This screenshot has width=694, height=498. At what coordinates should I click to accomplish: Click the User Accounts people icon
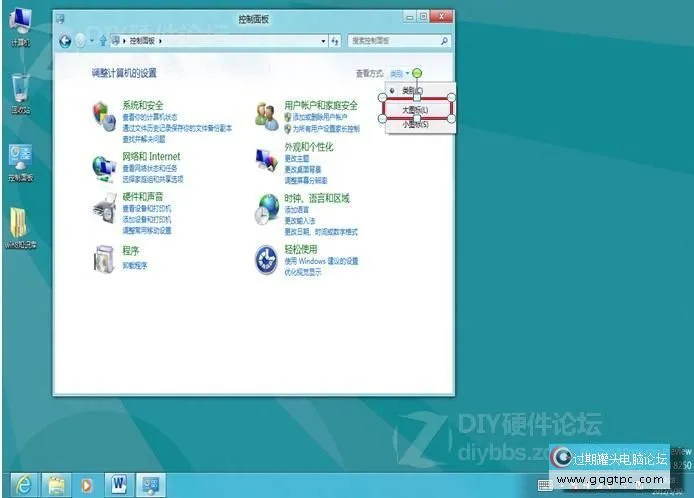[x=267, y=116]
